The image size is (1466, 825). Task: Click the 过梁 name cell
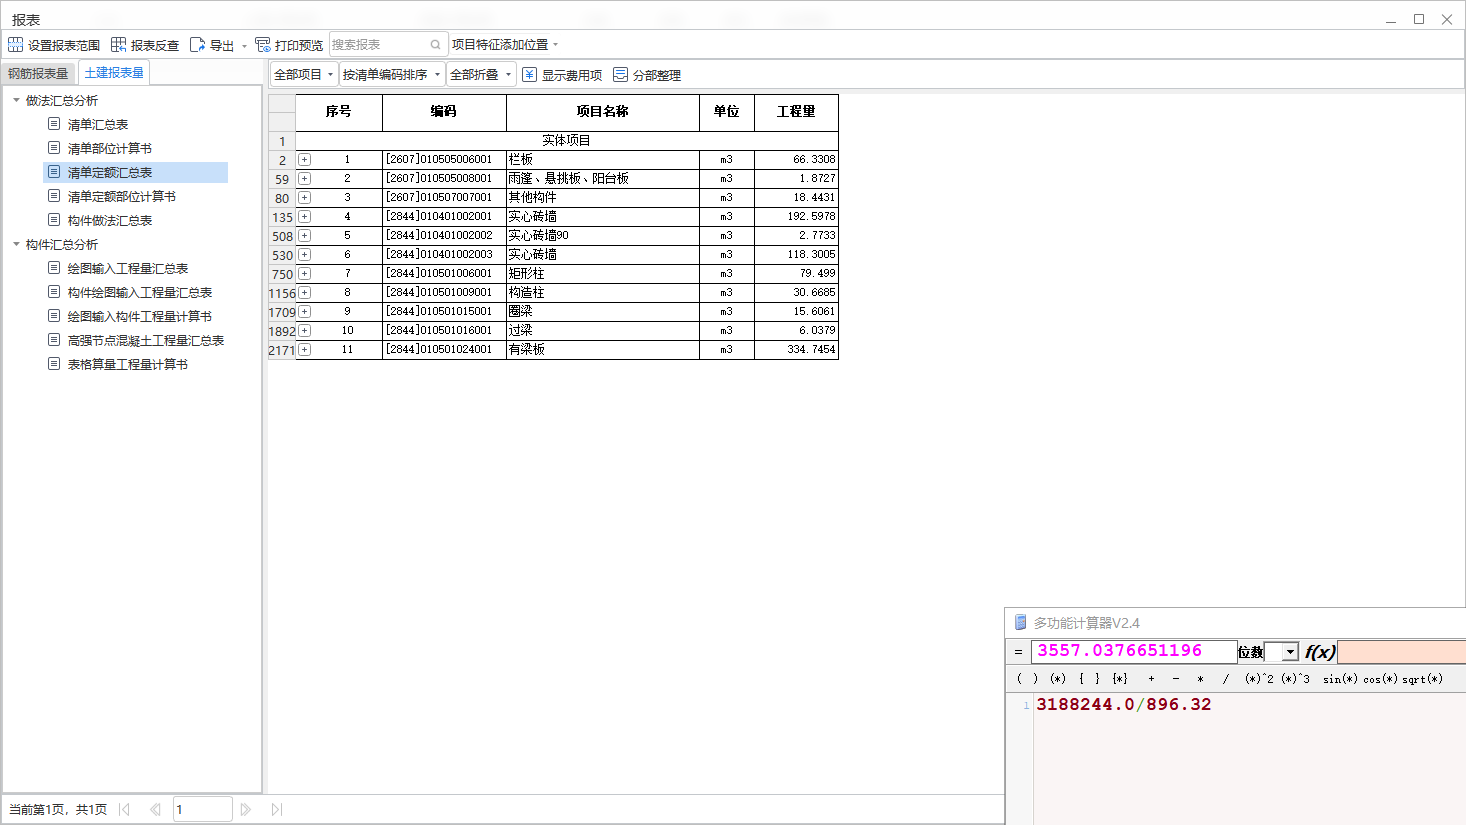[603, 331]
